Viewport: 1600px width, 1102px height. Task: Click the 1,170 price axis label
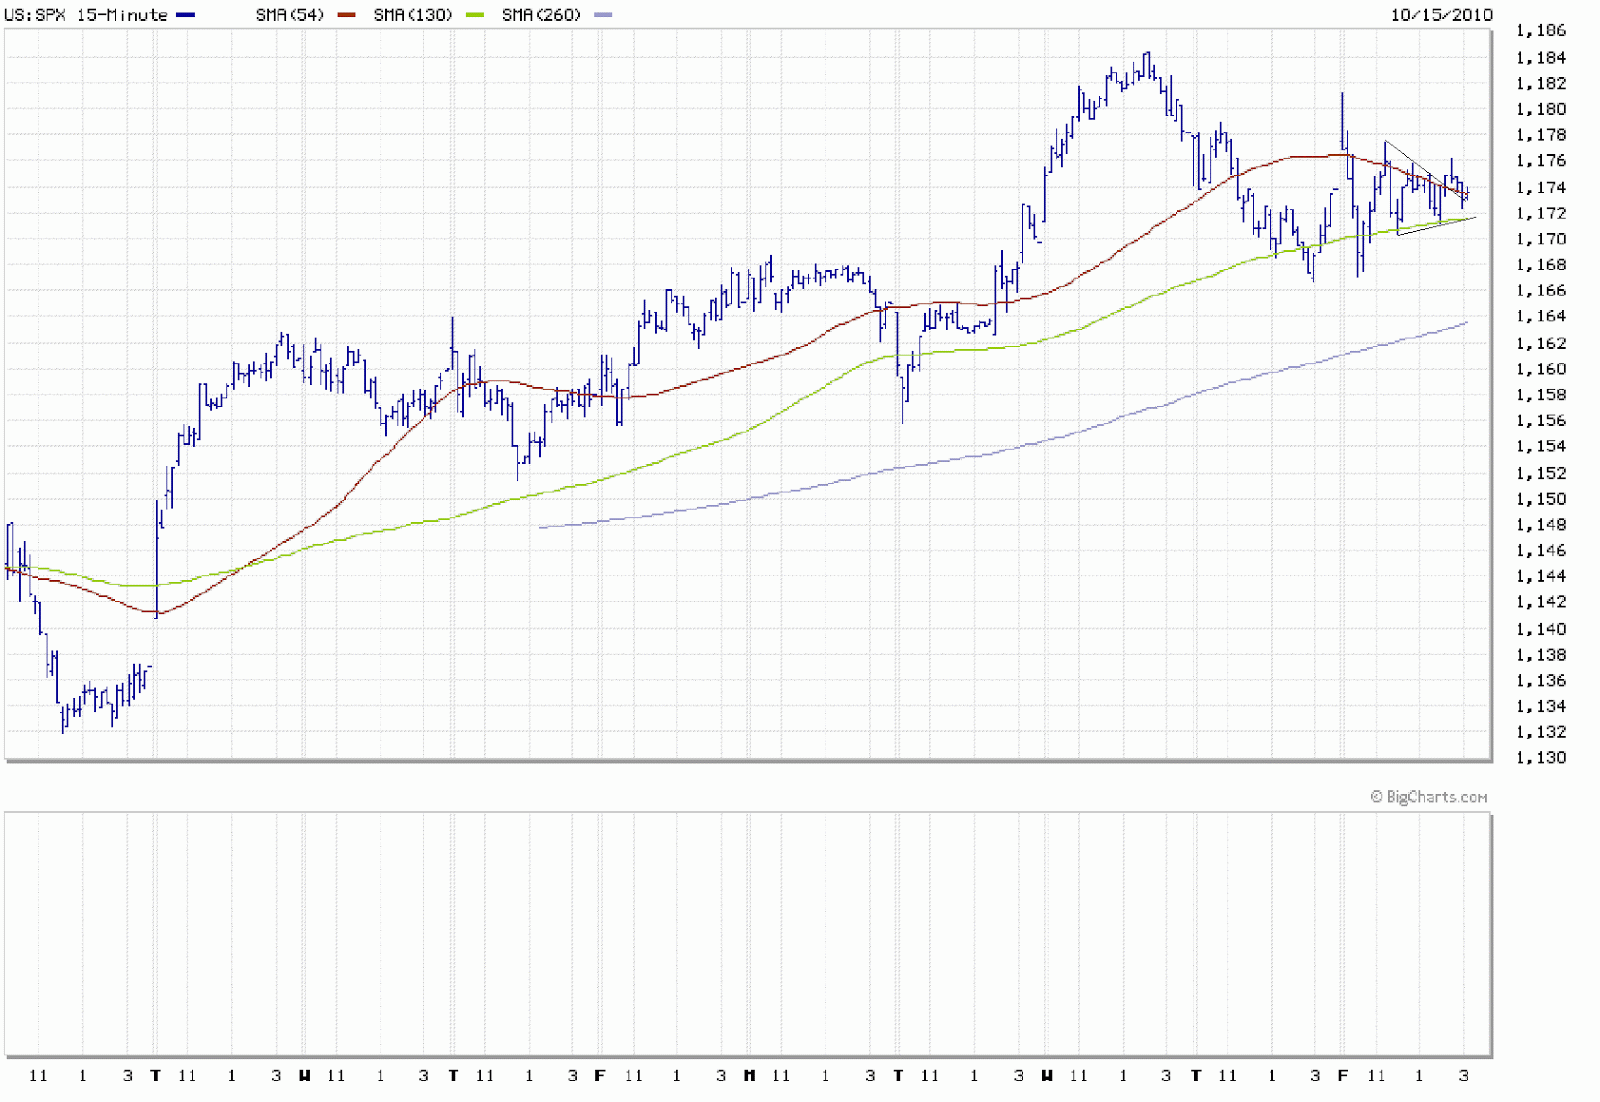click(1541, 239)
